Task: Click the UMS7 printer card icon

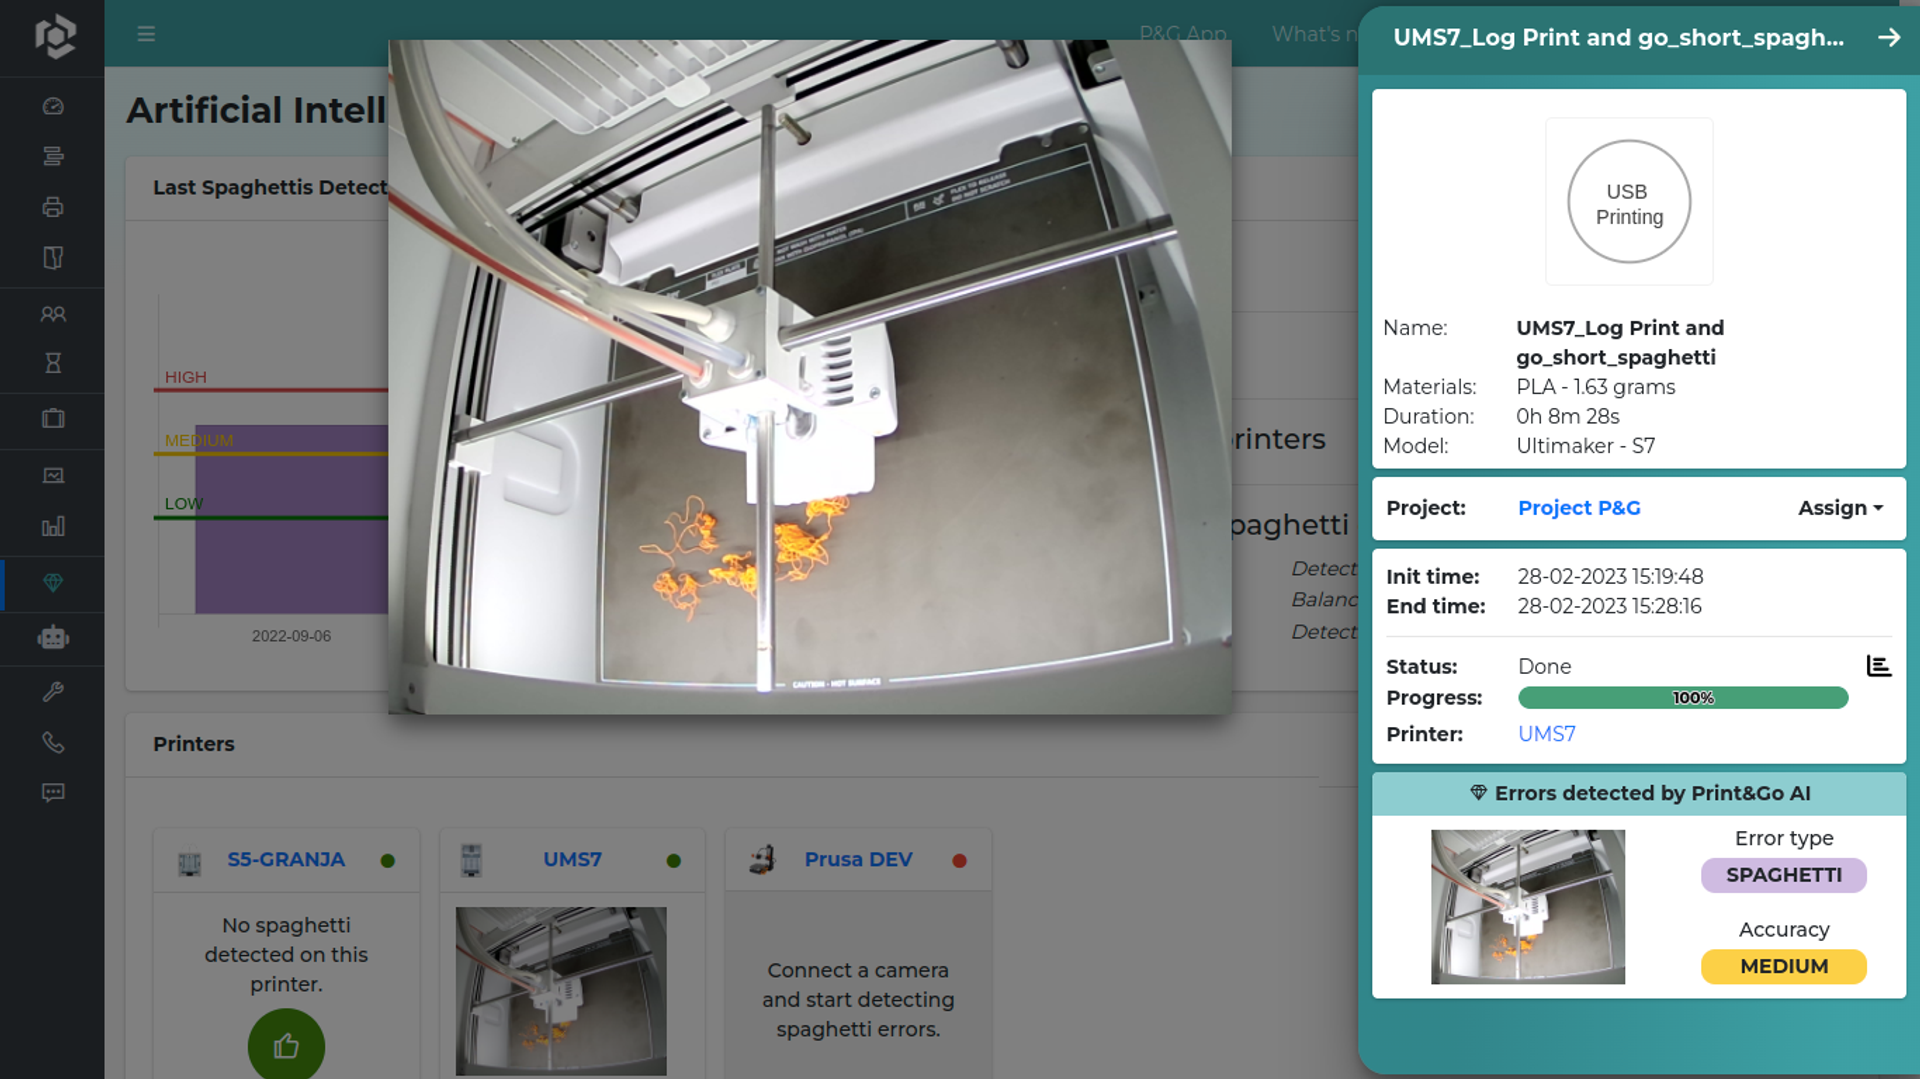Action: click(471, 860)
